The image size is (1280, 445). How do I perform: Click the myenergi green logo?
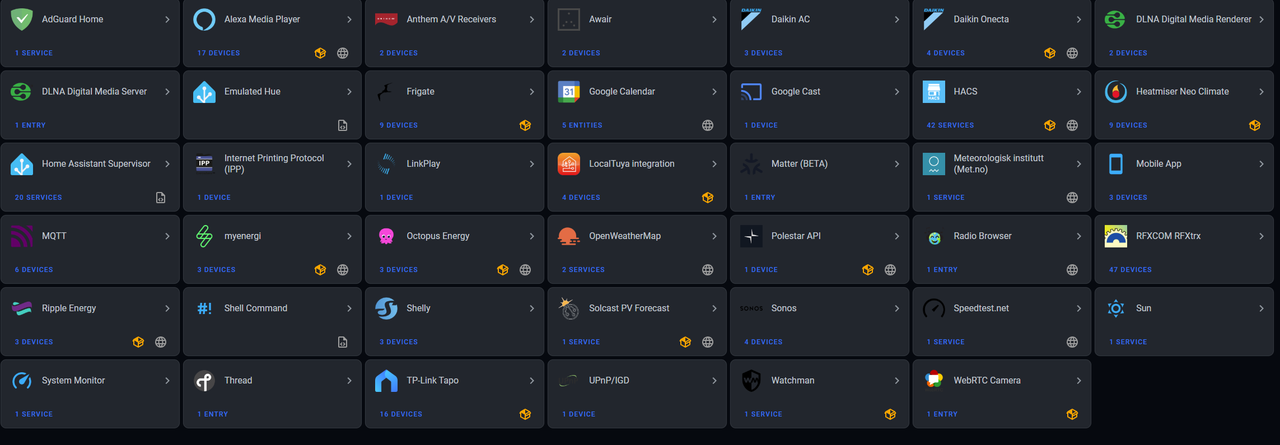(204, 236)
